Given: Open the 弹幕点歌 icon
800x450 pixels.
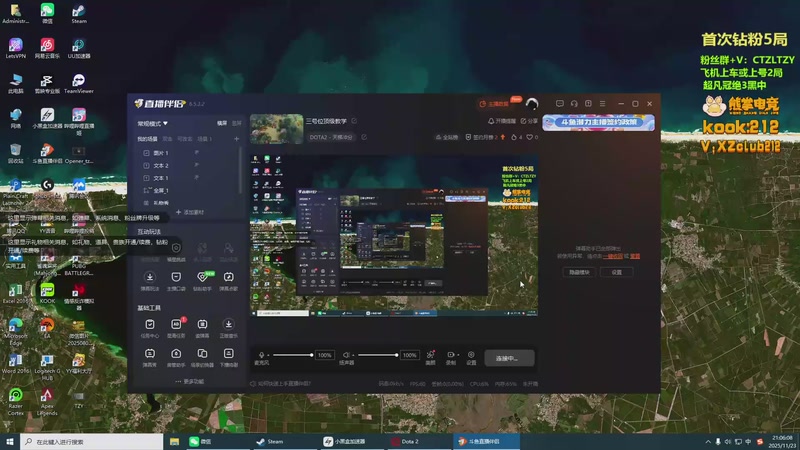Looking at the screenshot, I should coord(229,277).
